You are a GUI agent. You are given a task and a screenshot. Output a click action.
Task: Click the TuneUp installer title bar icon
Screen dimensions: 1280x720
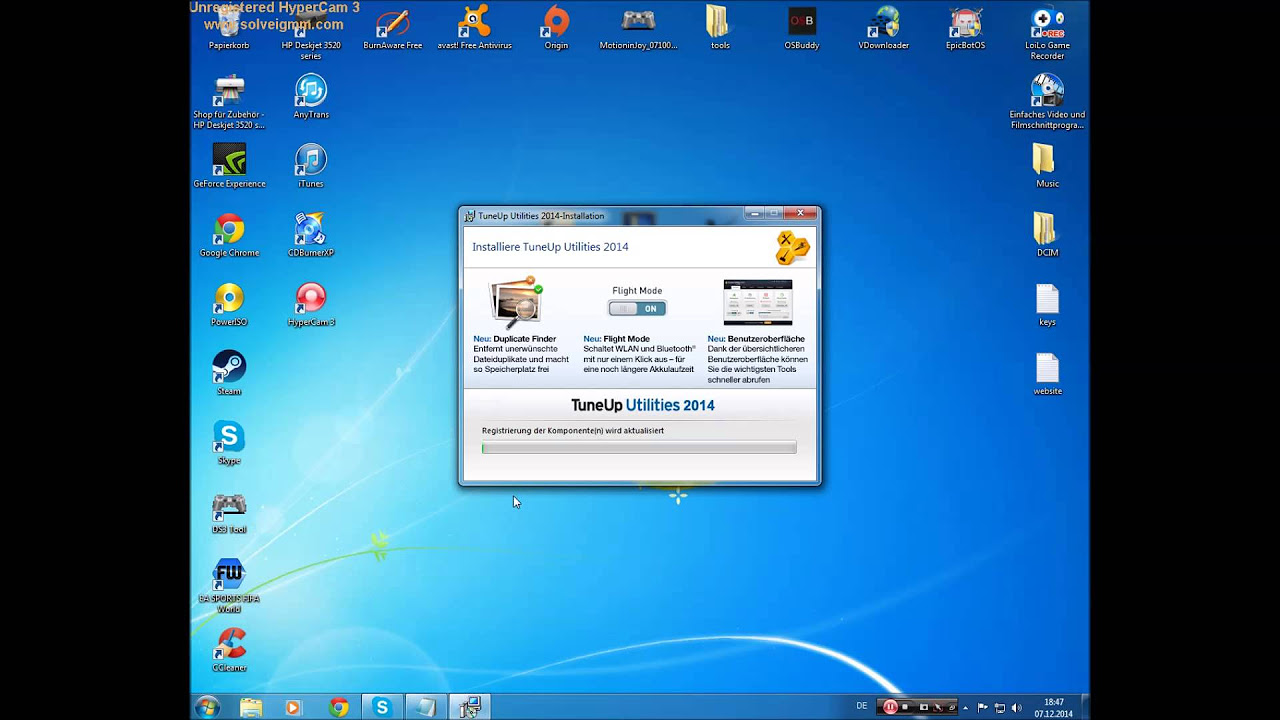[x=470, y=215]
